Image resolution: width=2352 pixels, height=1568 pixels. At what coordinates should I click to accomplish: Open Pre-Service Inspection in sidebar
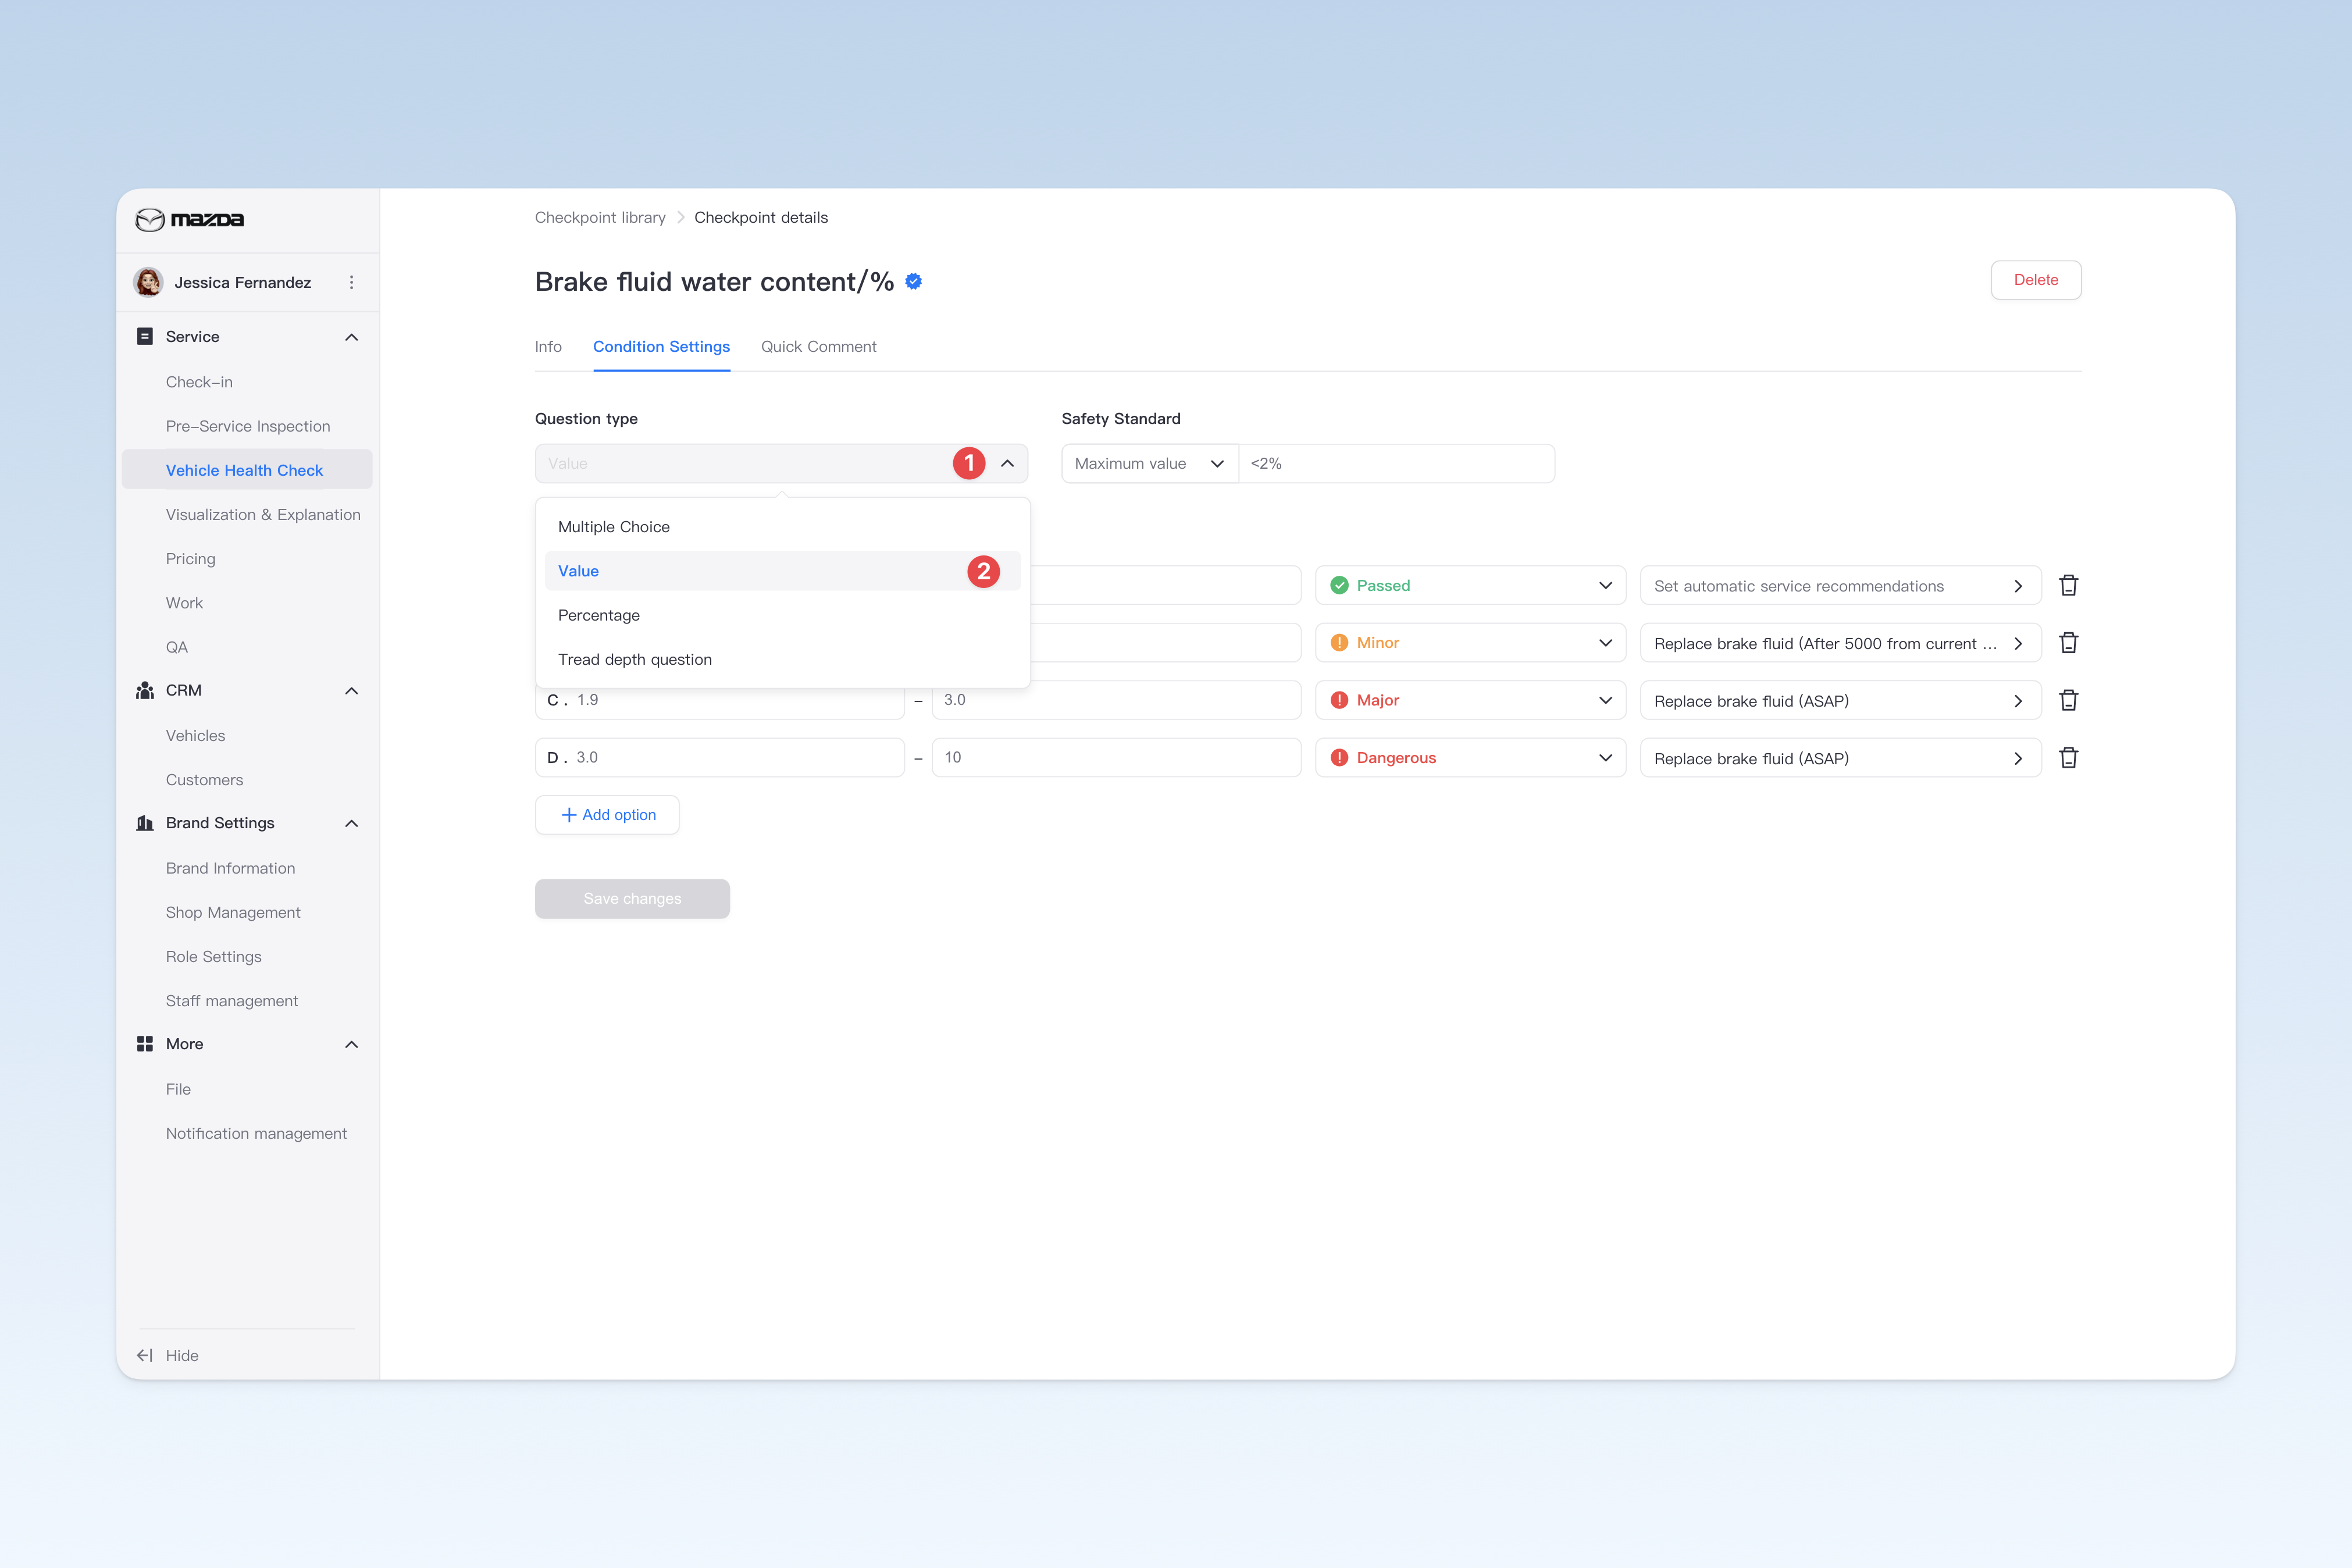[x=248, y=426]
